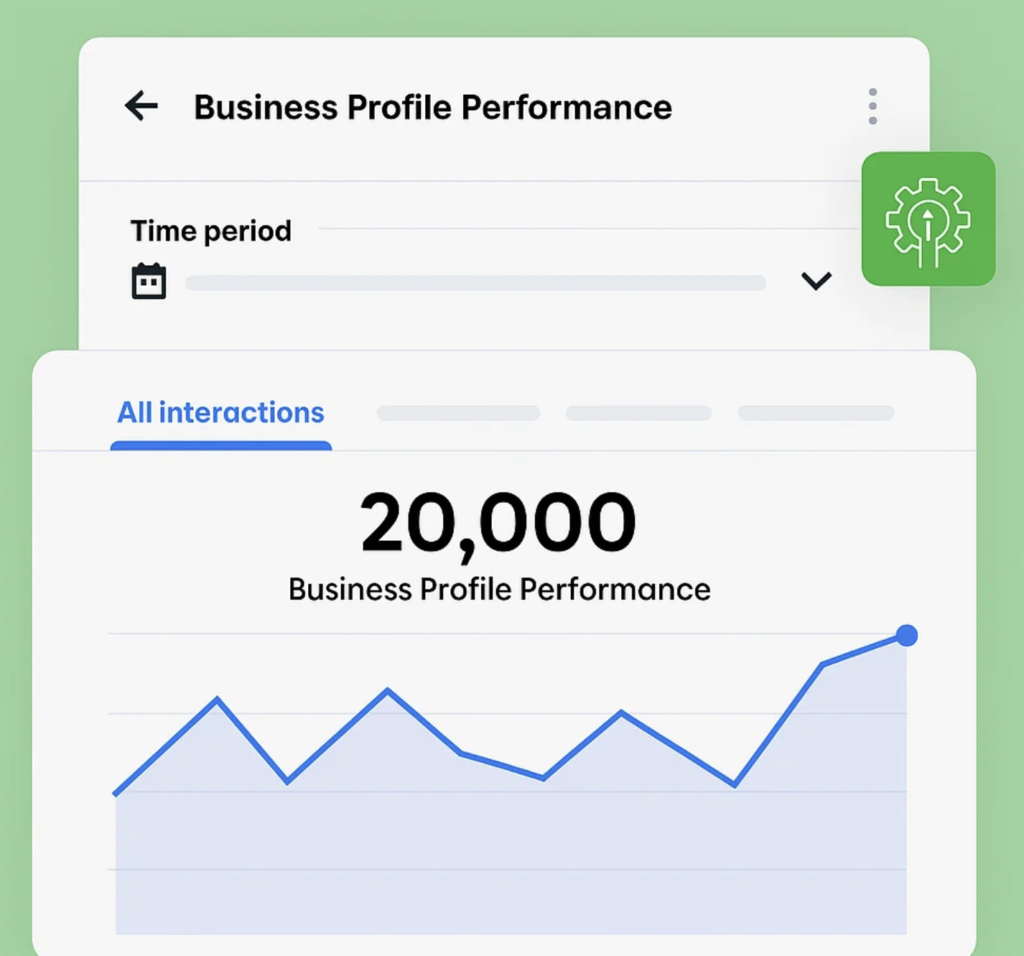Image resolution: width=1024 pixels, height=956 pixels.
Task: Click the blue underline beneath All interactions
Action: point(221,446)
